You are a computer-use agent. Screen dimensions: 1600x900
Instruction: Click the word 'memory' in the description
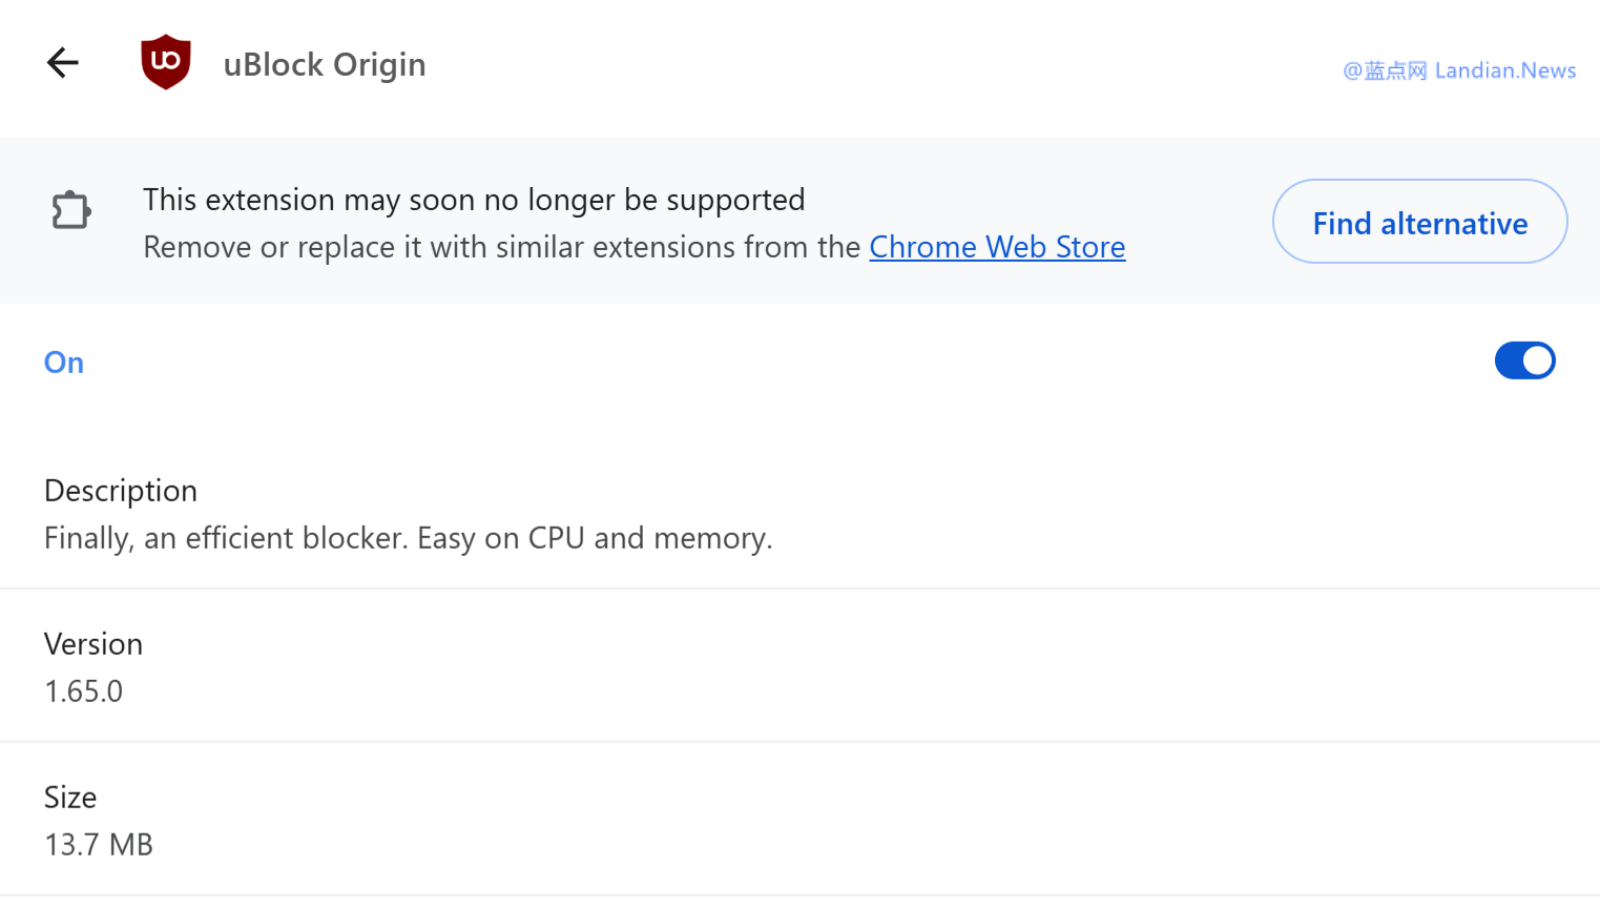(710, 538)
